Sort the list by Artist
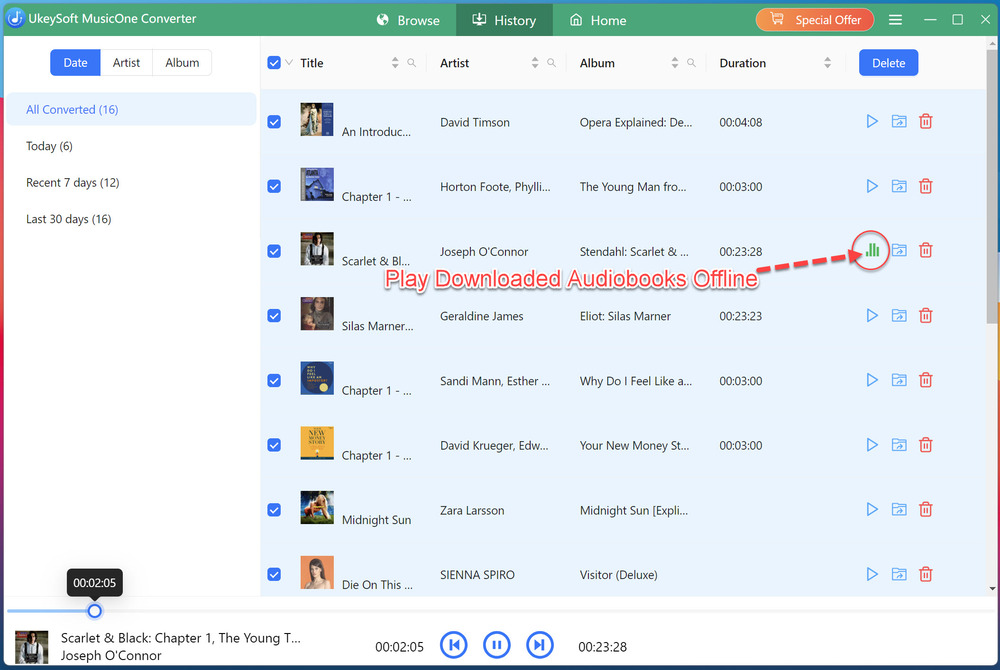 click(534, 62)
